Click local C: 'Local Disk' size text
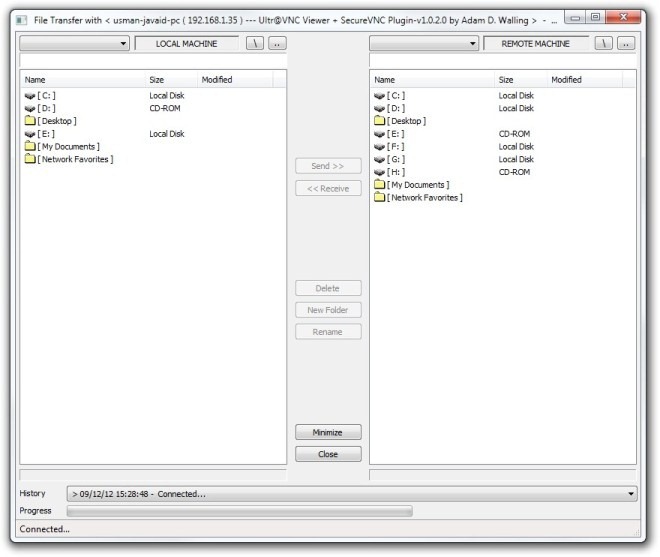Screen dimensions: 660x557 click(167, 96)
